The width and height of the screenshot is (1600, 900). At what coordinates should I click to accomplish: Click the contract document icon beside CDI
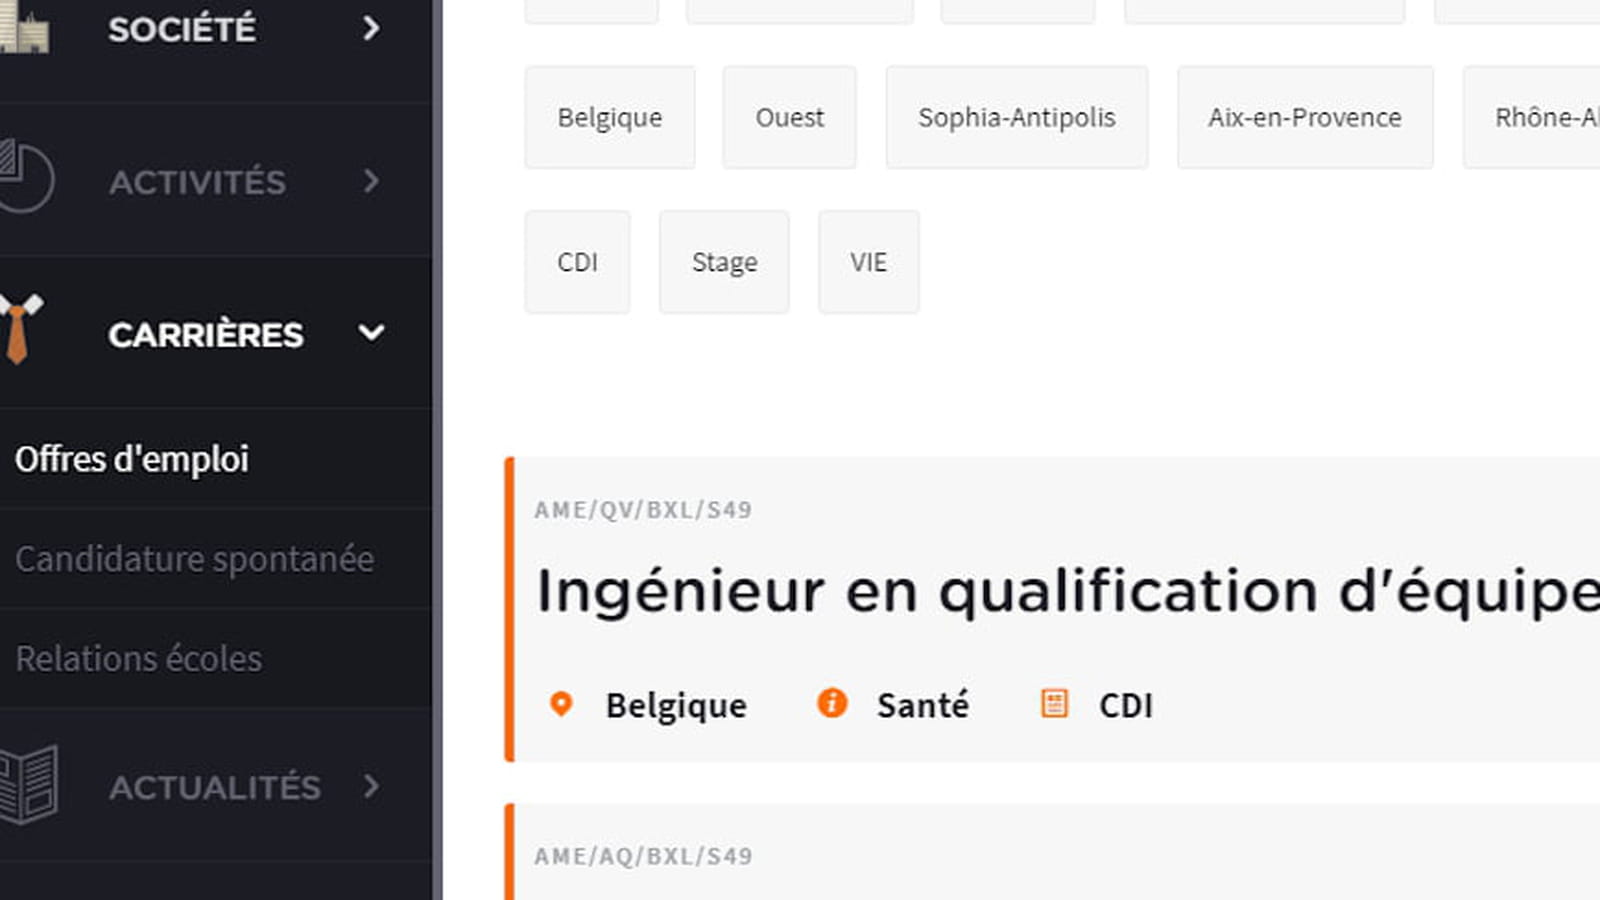pyautogui.click(x=1054, y=703)
